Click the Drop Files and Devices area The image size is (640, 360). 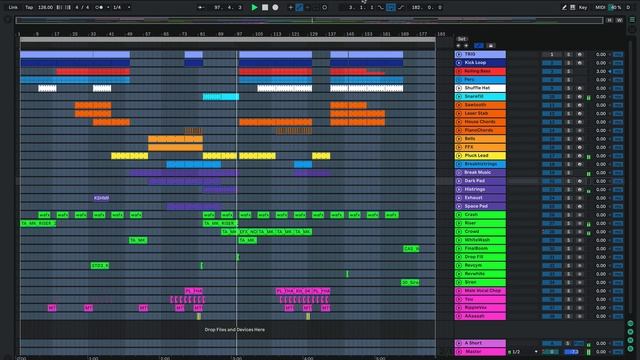coord(235,329)
